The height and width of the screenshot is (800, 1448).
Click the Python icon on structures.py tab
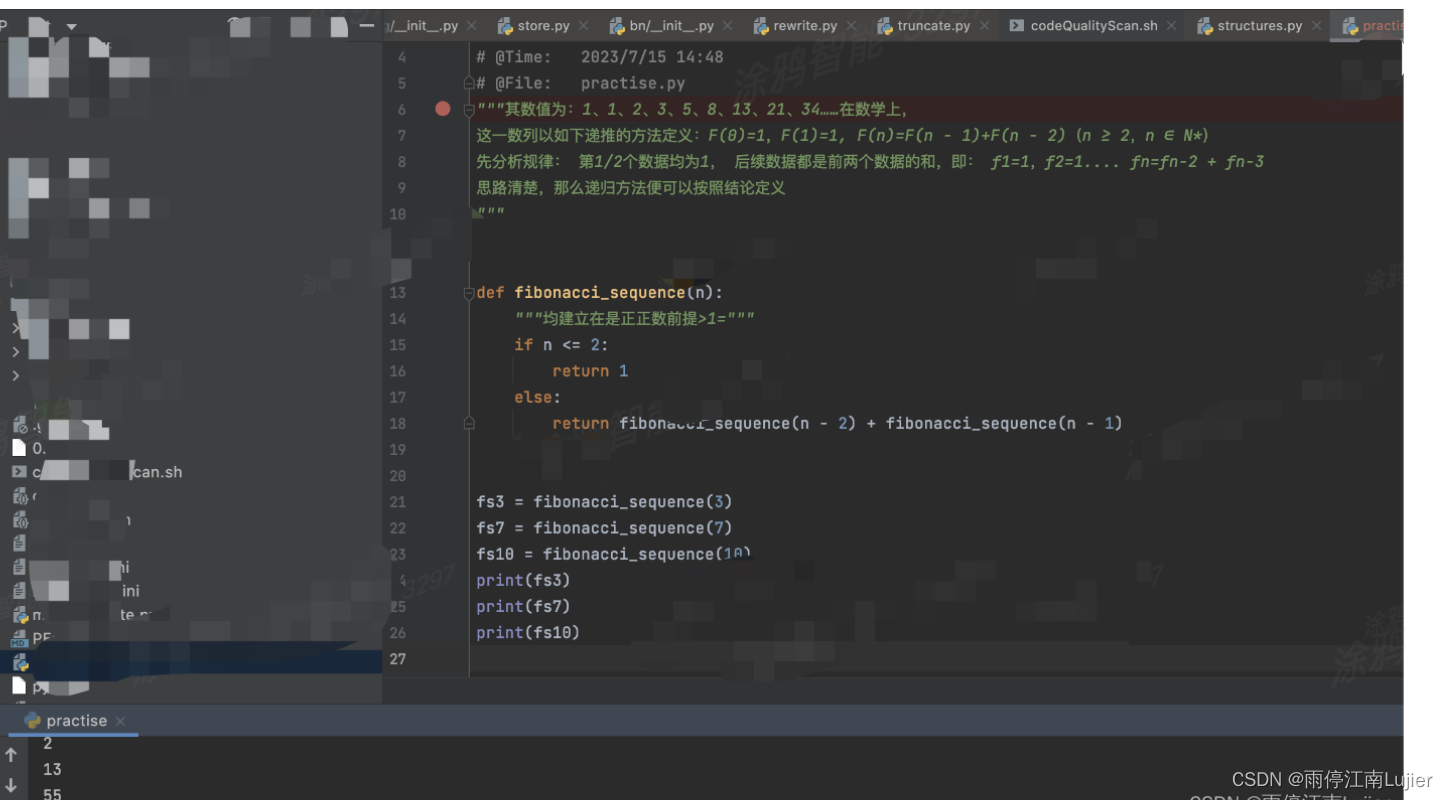[1205, 26]
